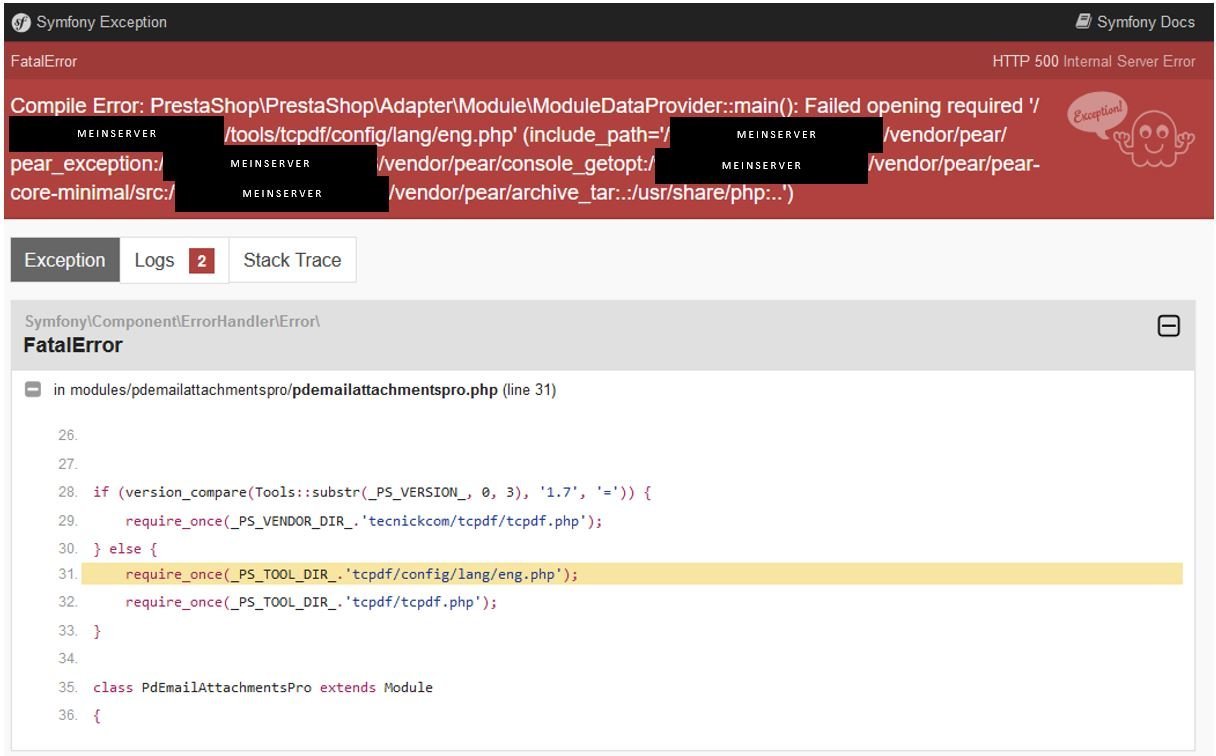Click the red Logs count badge
Viewport: 1216px width, 756px height.
pos(201,261)
